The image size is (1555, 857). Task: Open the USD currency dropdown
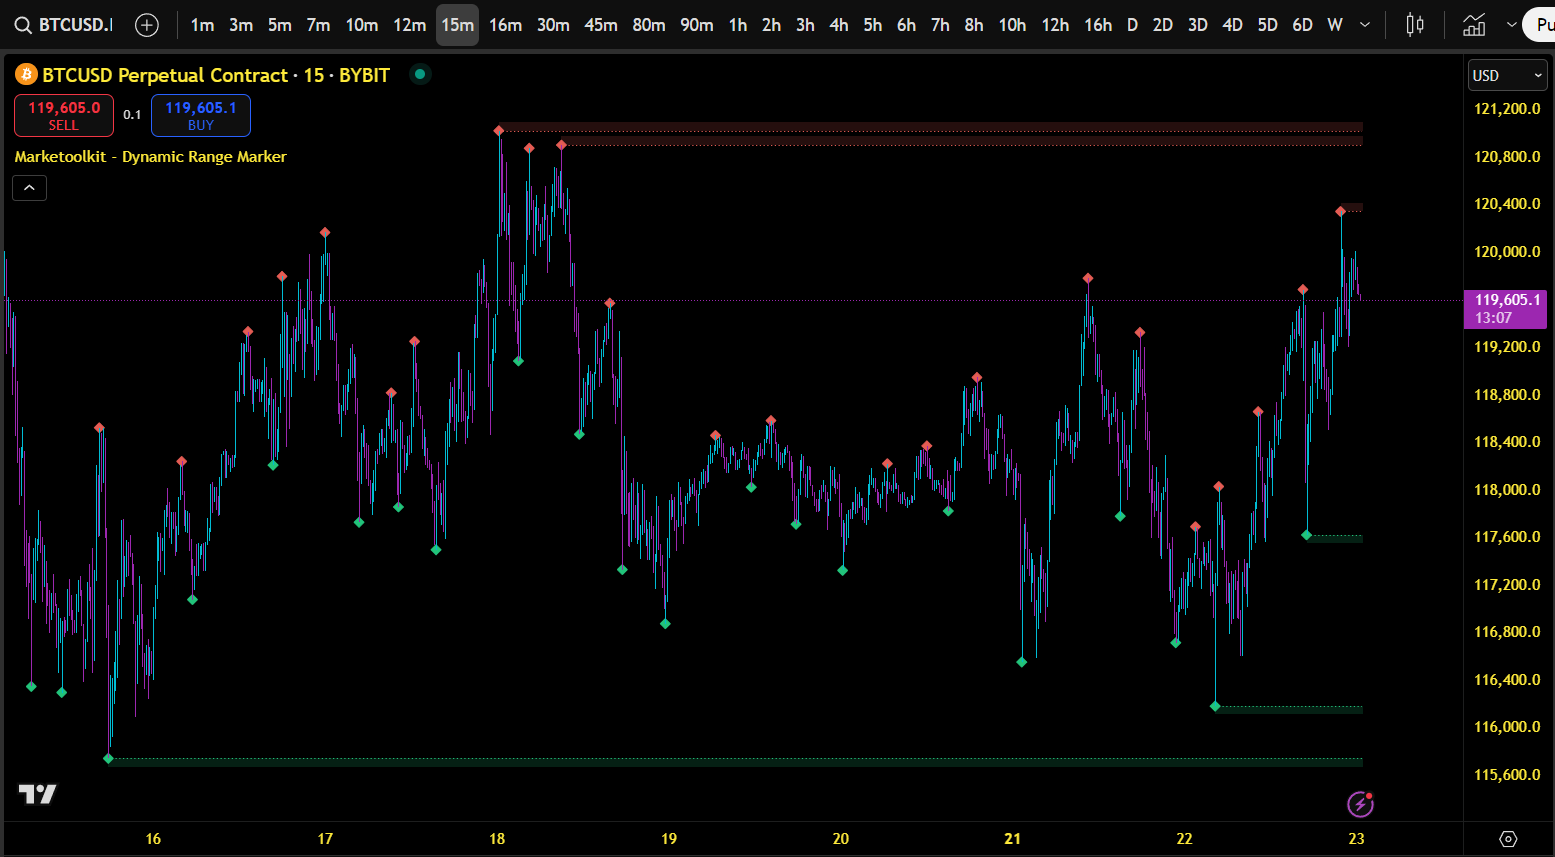pos(1508,75)
